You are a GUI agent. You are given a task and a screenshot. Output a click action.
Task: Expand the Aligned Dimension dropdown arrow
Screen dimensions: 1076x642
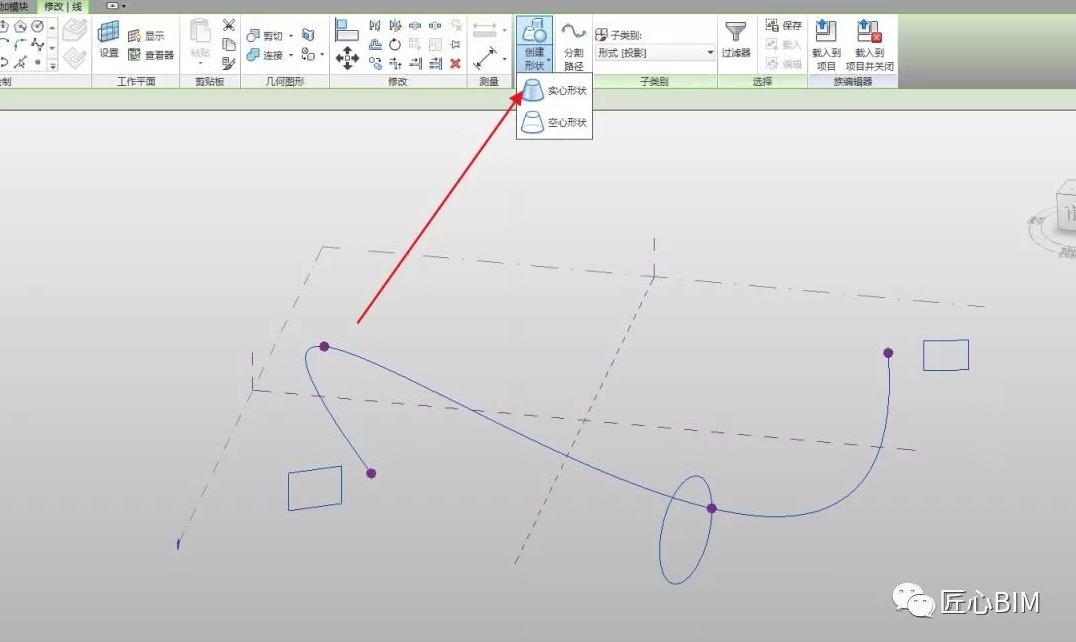505,59
